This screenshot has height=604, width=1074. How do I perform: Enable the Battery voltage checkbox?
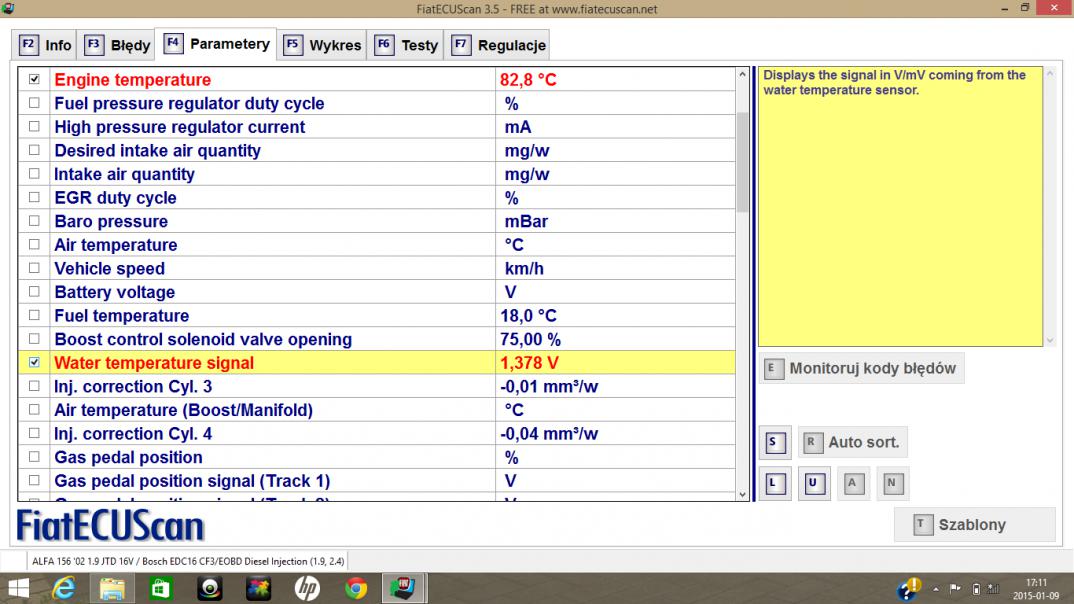point(35,292)
